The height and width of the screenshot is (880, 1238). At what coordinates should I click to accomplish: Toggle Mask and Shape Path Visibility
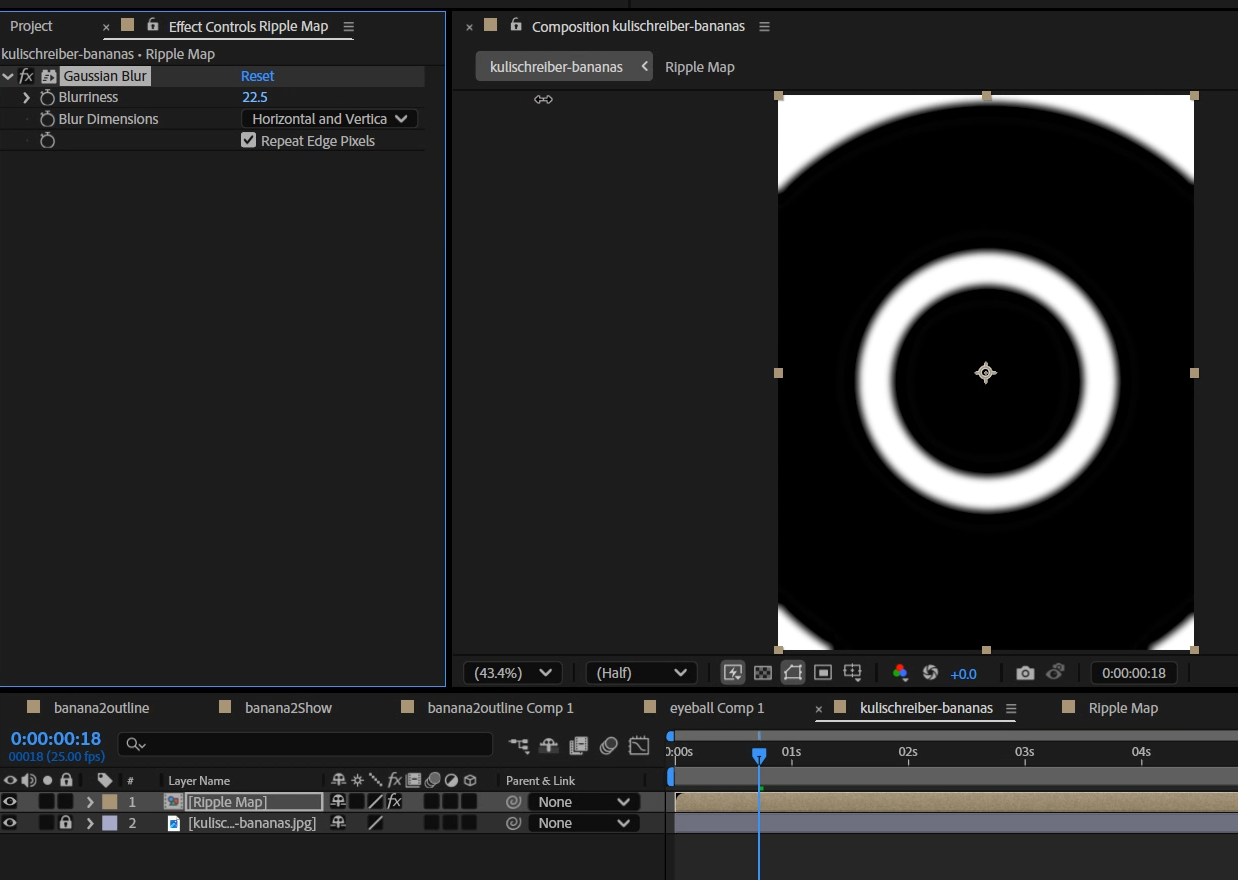pyautogui.click(x=793, y=673)
